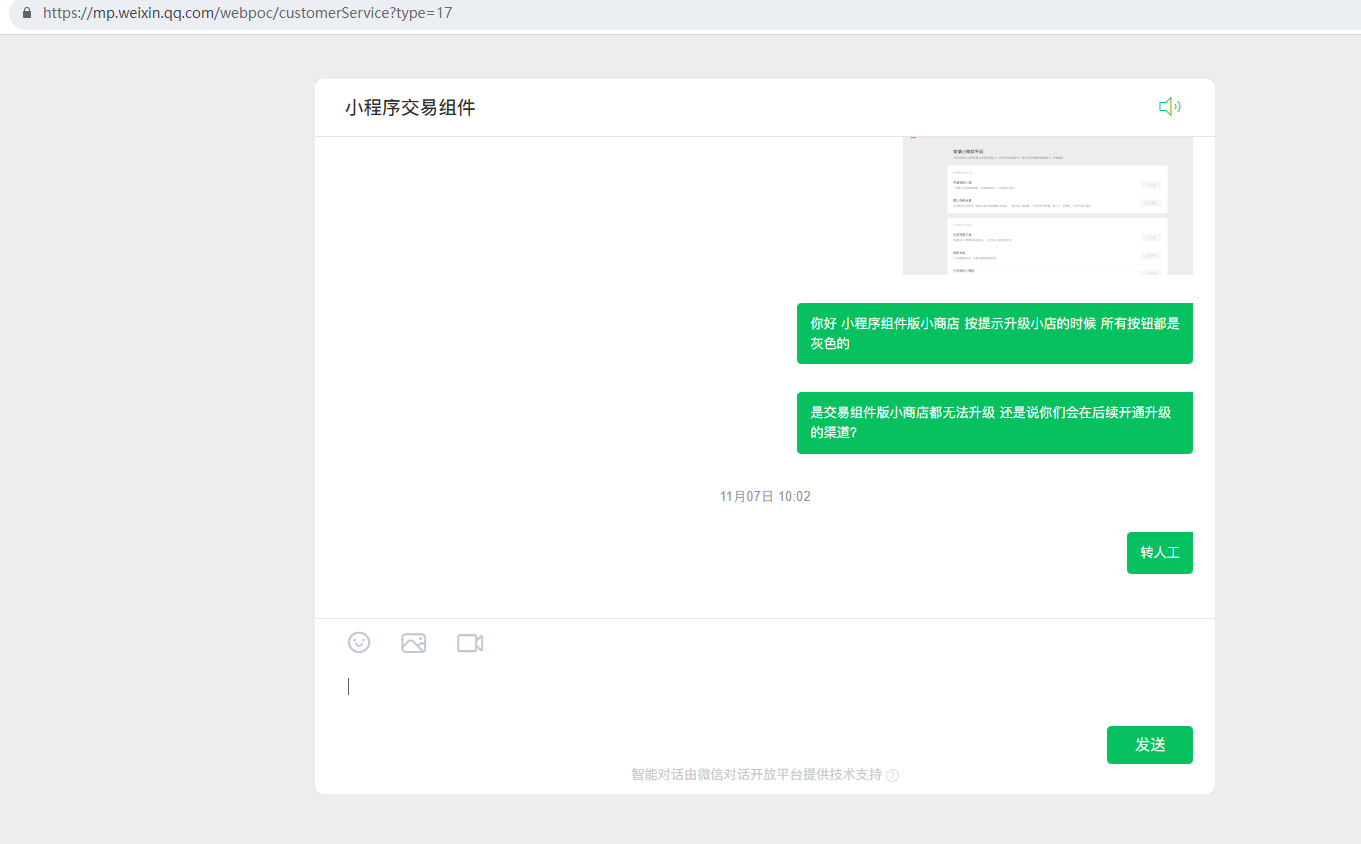Image resolution: width=1361 pixels, height=844 pixels.
Task: Click the lock icon in address bar
Action: pyautogui.click(x=26, y=14)
